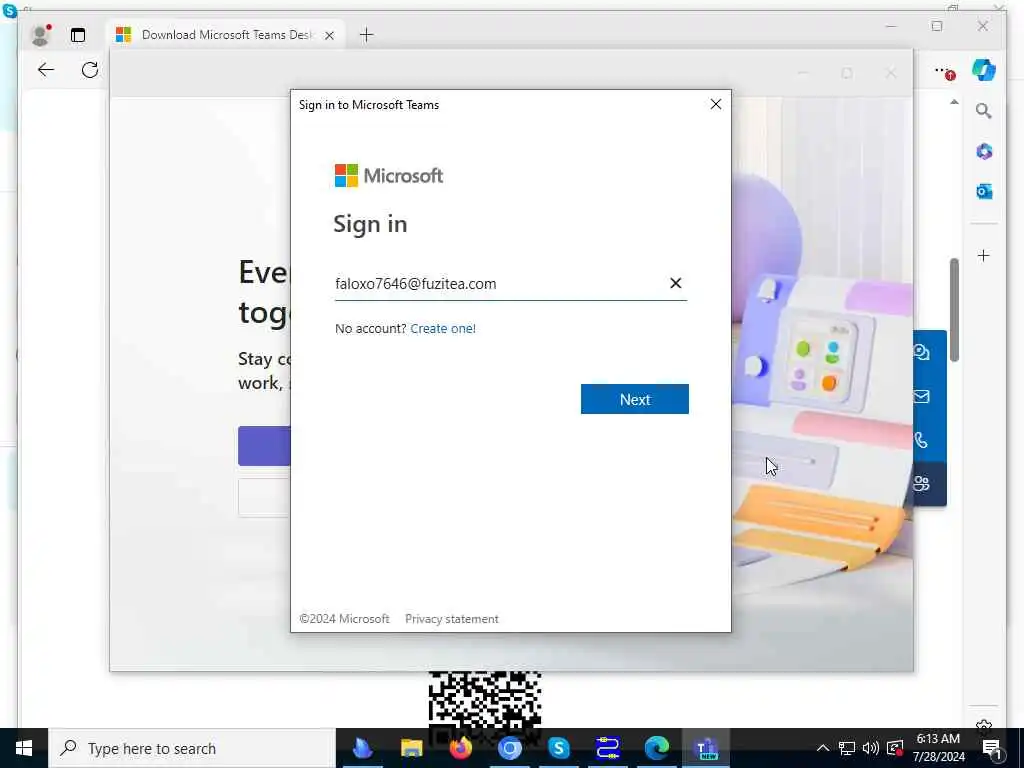Open the Microsoft 365 sidebar icon
1024x768 pixels.
point(984,152)
